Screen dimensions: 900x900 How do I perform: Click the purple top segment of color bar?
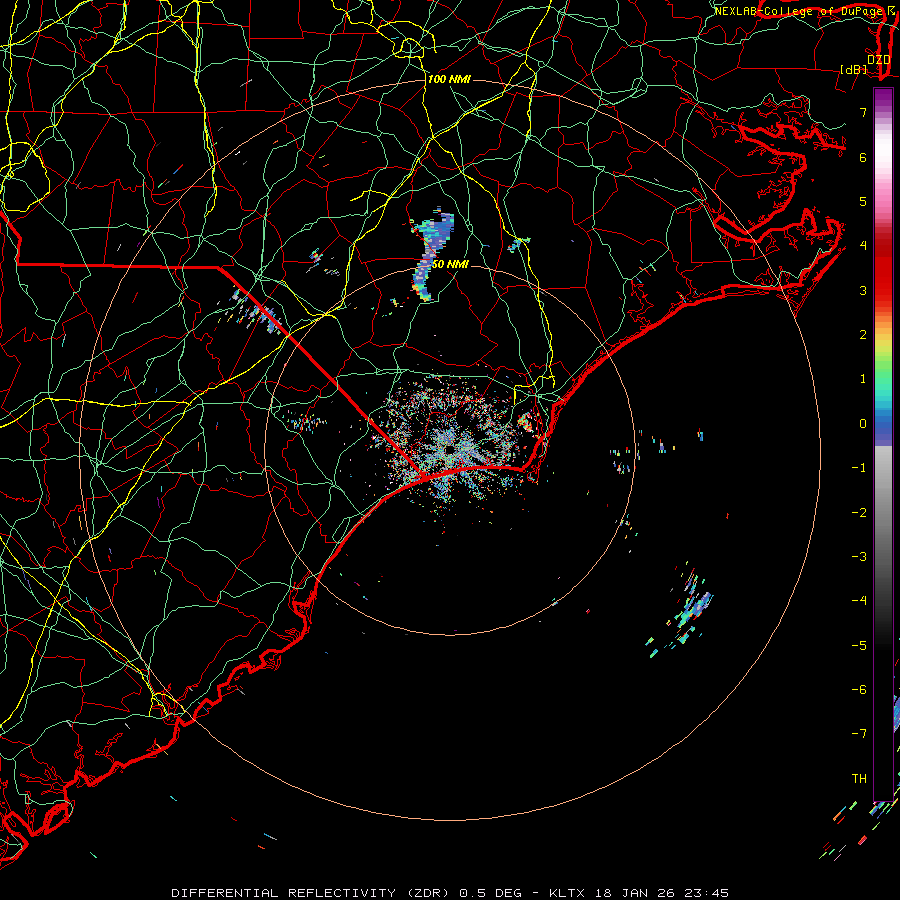tap(883, 98)
